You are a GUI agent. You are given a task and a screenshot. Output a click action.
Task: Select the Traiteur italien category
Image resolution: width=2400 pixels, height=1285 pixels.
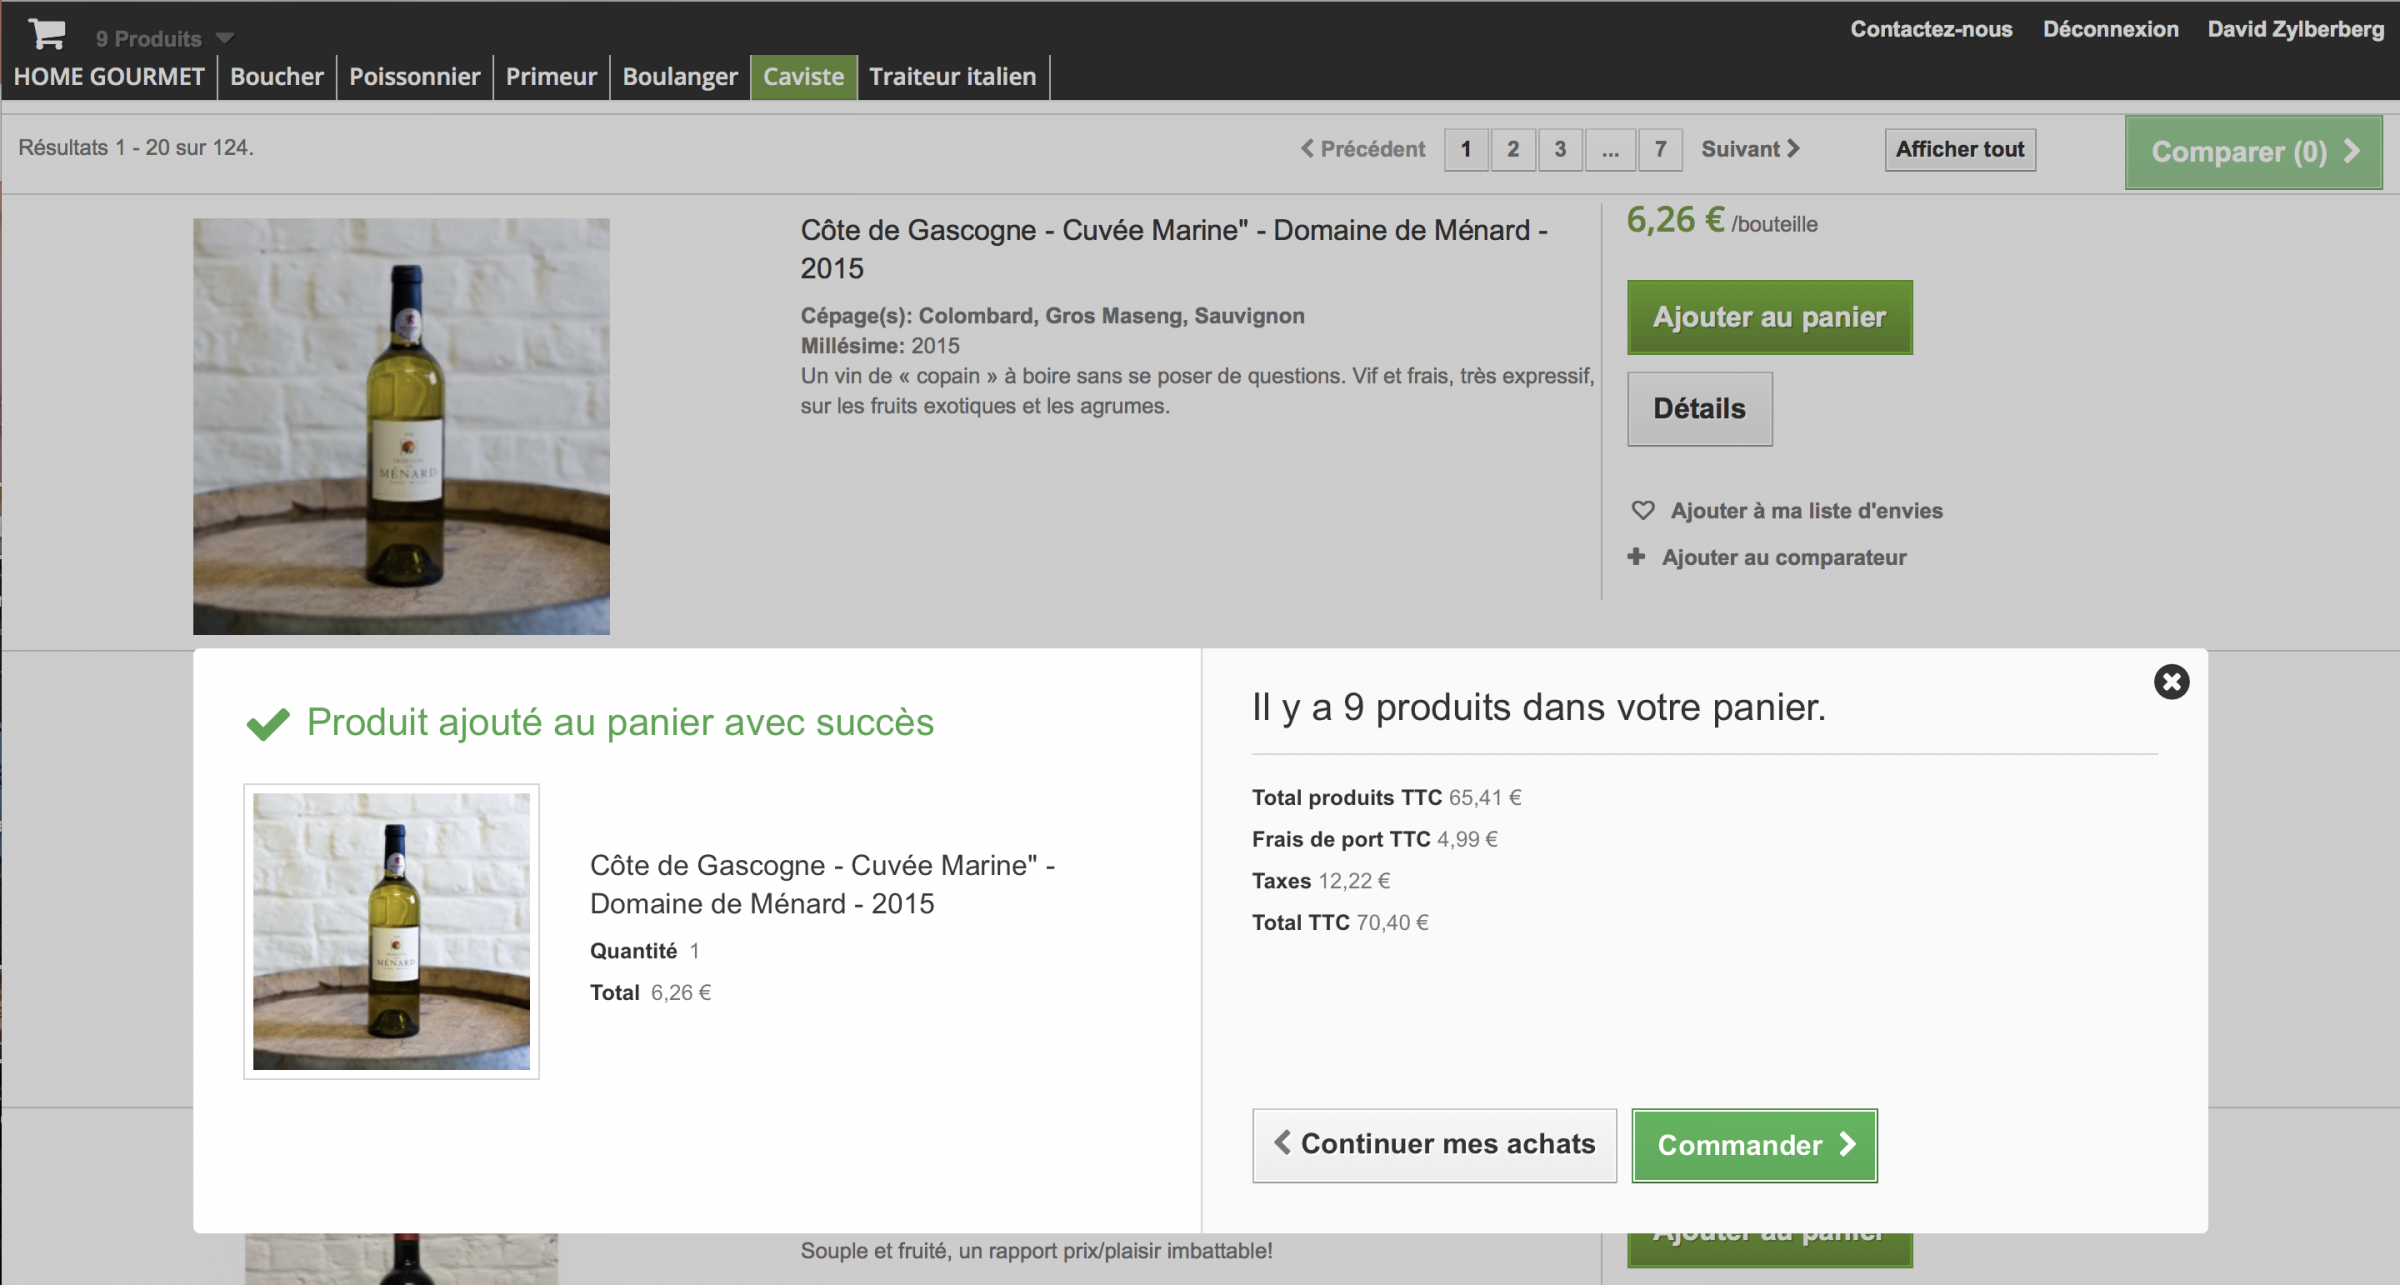click(x=952, y=77)
